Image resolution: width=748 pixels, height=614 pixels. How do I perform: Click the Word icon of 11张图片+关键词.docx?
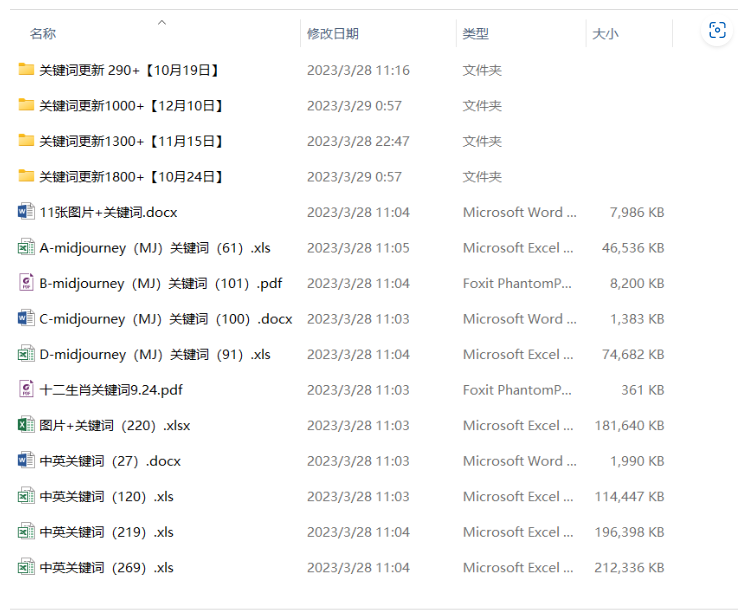(x=26, y=212)
